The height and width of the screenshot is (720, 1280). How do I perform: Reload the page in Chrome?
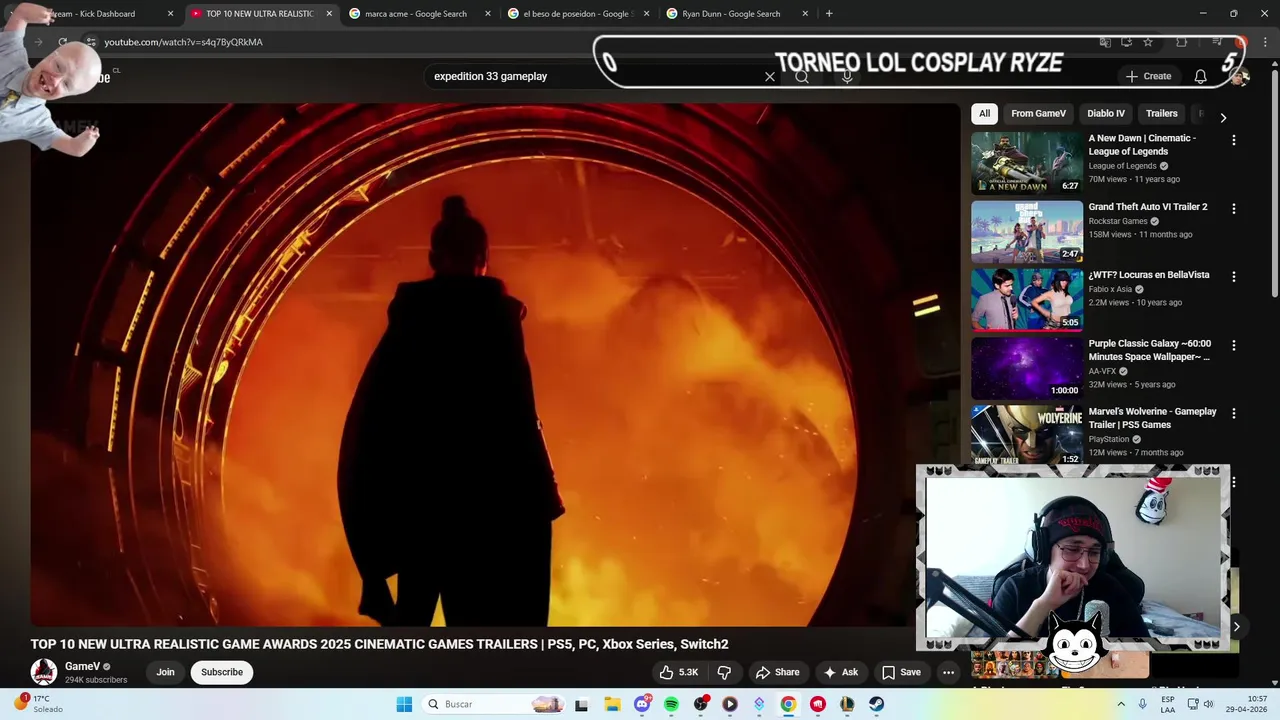point(62,42)
